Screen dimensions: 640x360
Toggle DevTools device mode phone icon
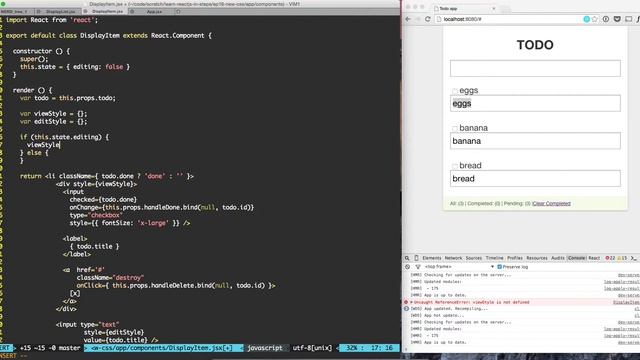[x=416, y=258]
